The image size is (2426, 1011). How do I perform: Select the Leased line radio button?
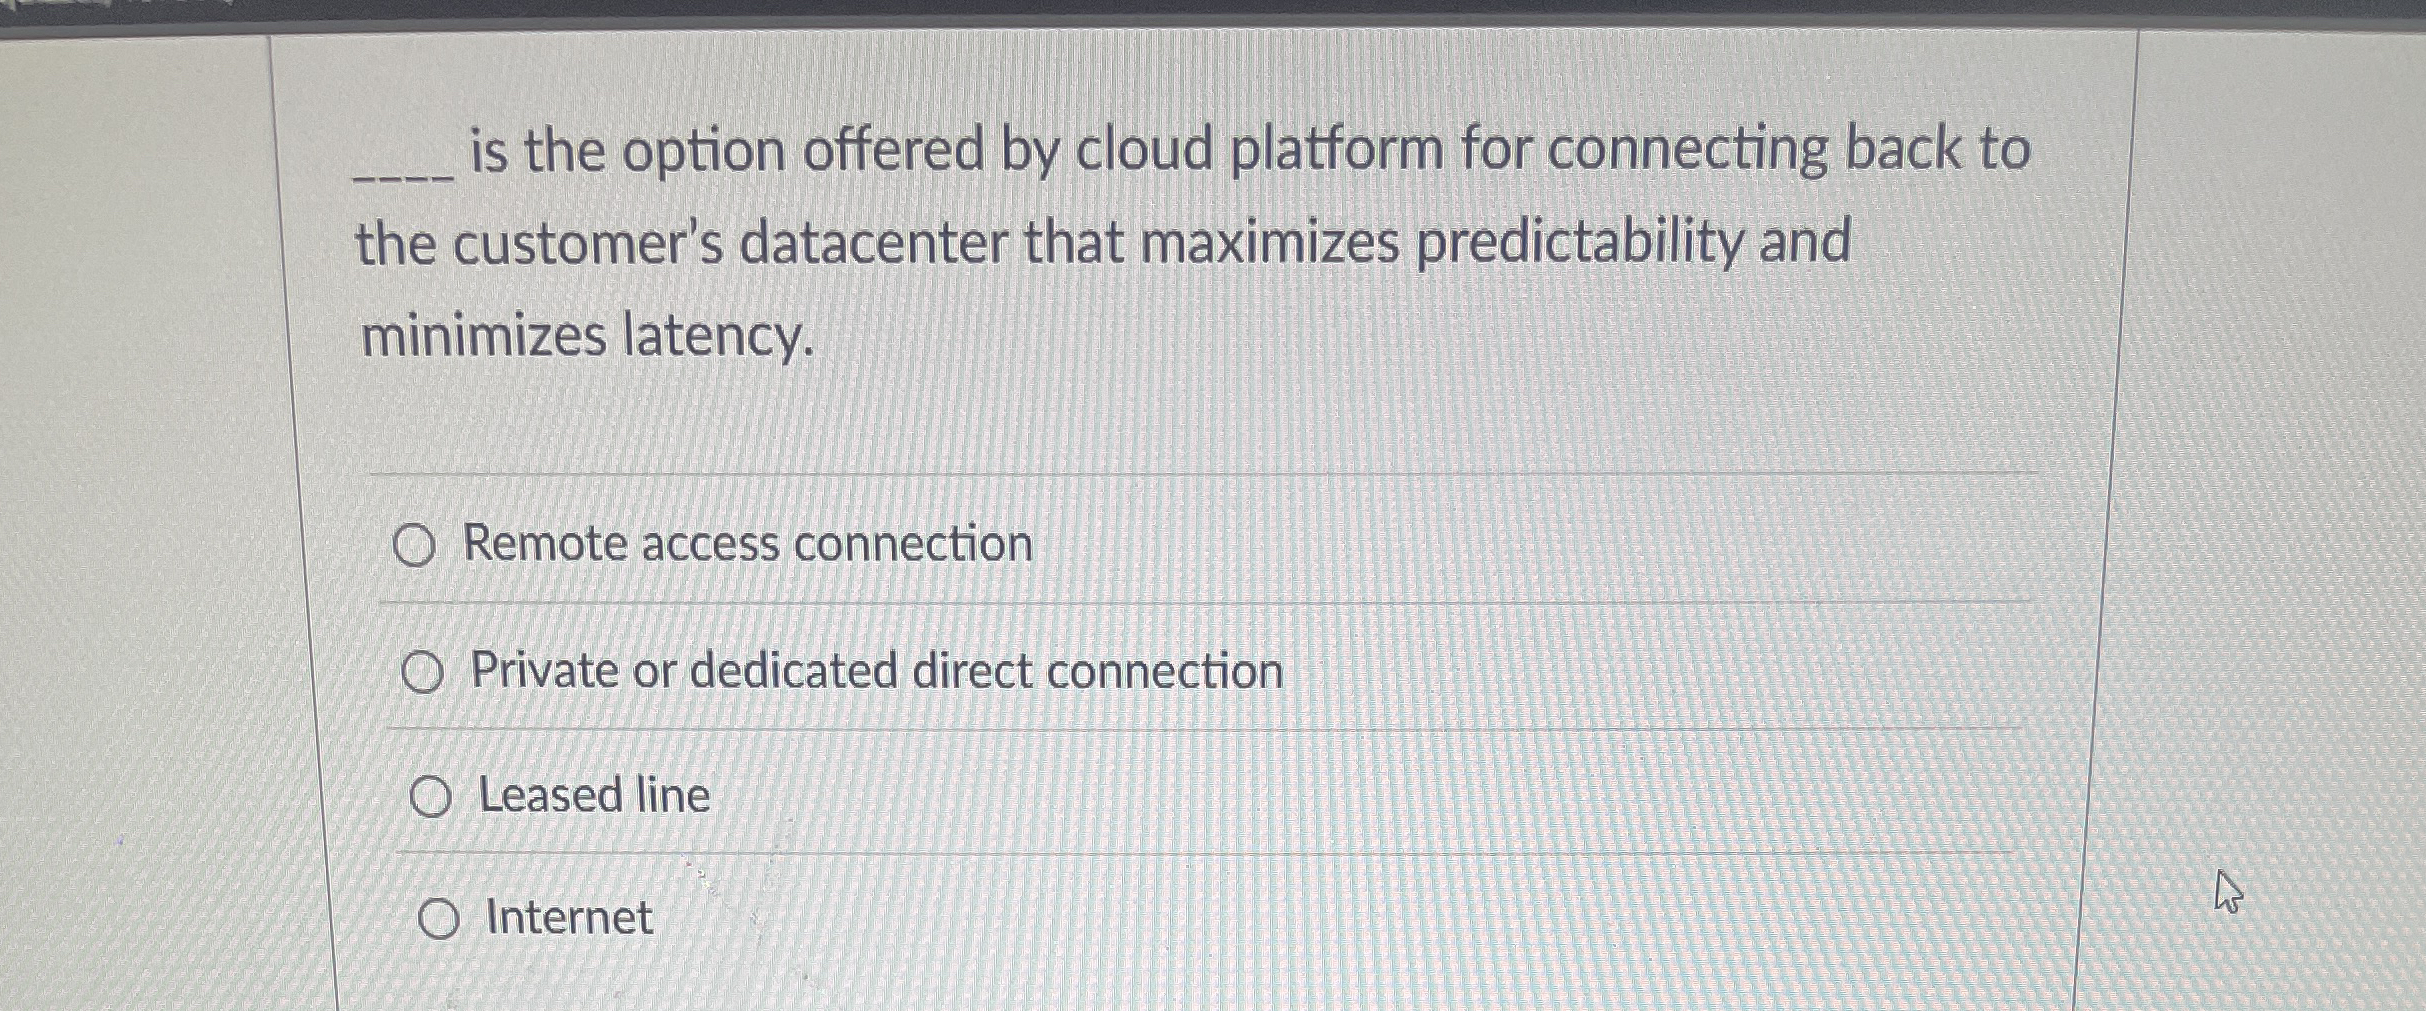coord(432,797)
